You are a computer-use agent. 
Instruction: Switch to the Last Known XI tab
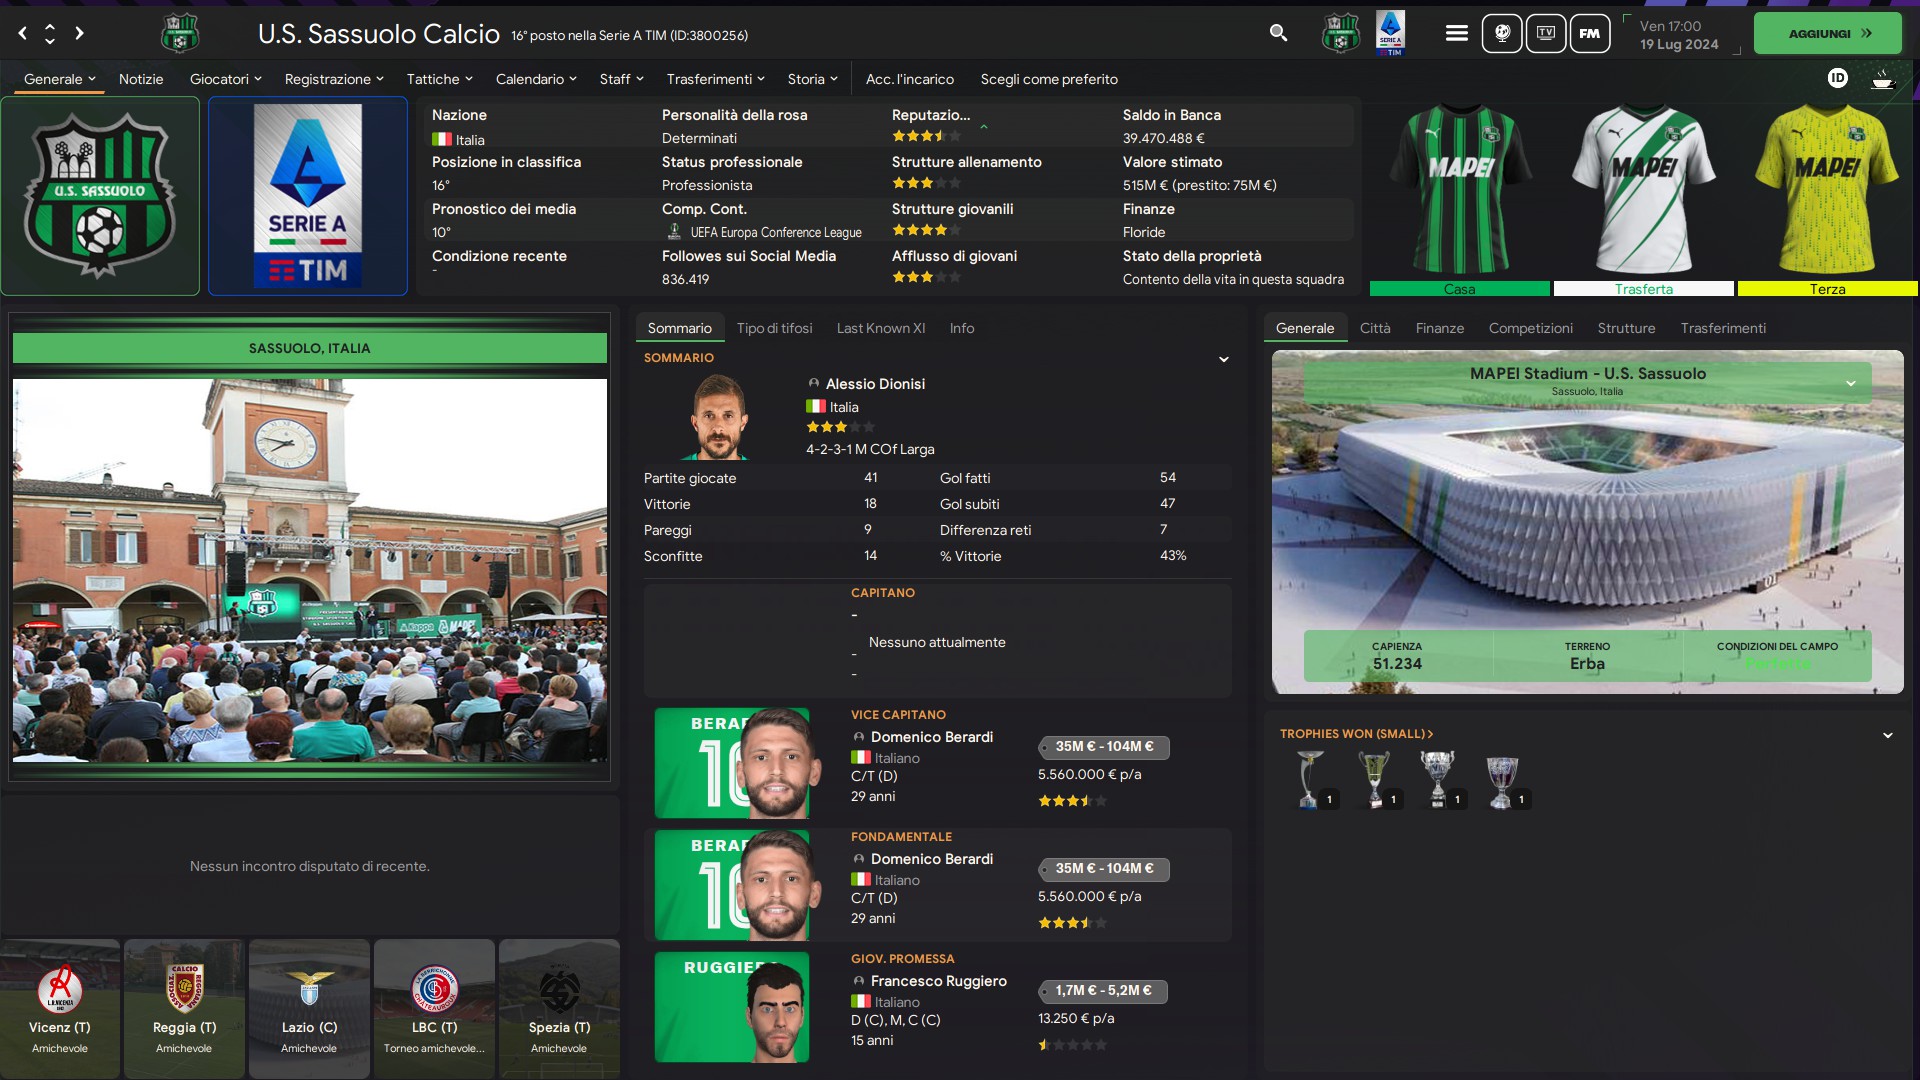pyautogui.click(x=880, y=328)
